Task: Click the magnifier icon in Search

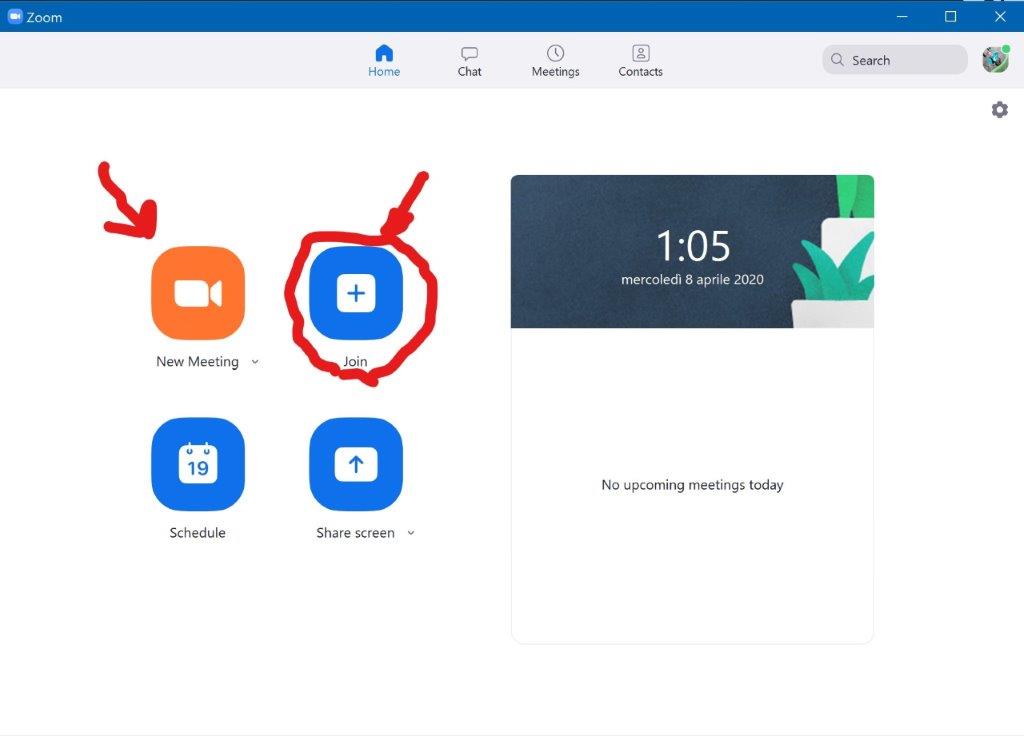Action: click(x=838, y=60)
